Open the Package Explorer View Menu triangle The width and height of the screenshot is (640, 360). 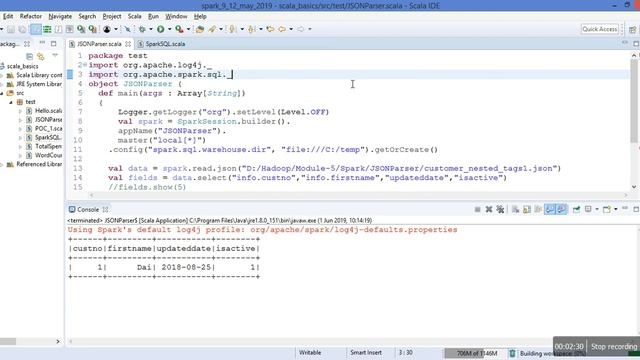(55, 56)
